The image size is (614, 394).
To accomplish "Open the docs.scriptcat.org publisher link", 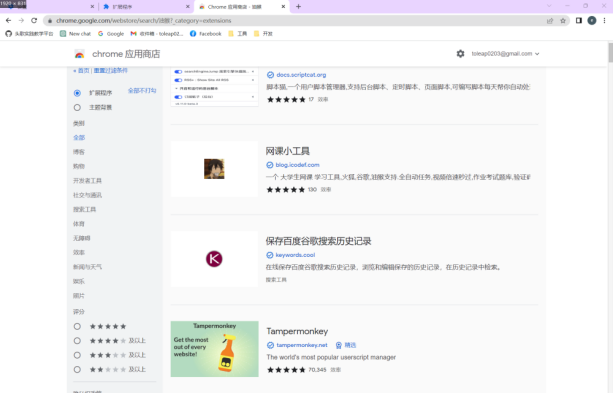I will tap(301, 75).
